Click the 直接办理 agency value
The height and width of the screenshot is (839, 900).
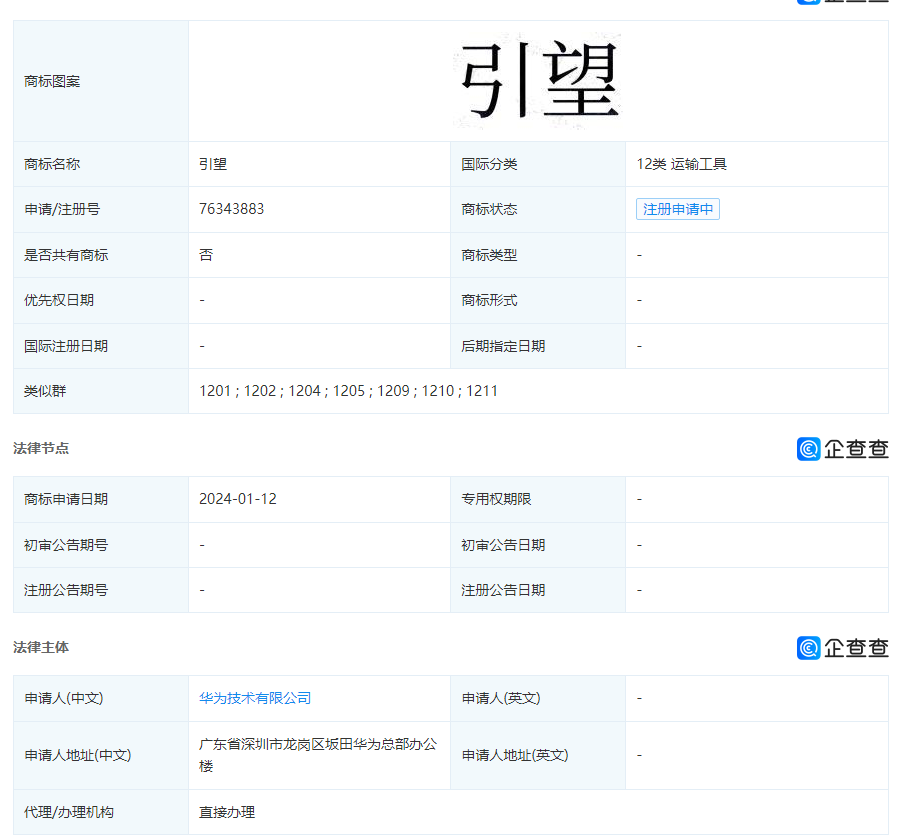(227, 812)
